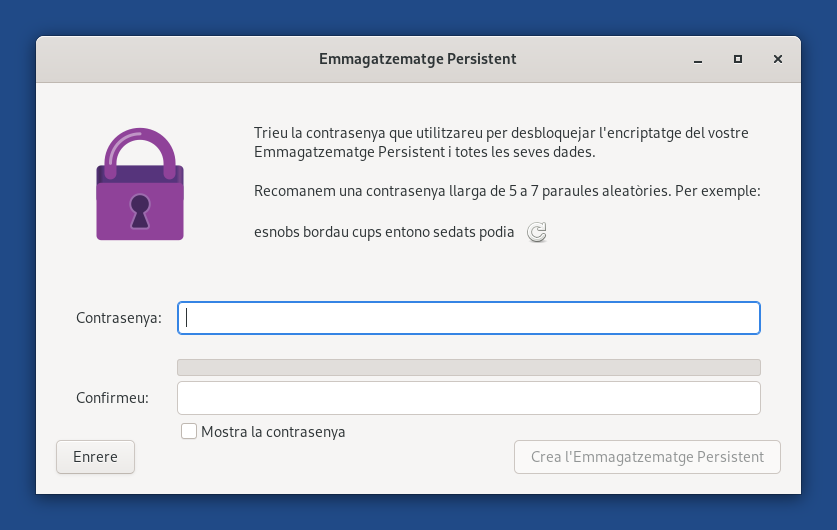Viewport: 837px width, 530px height.
Task: Enable the Mostra la contrasenya checkbox
Action: (189, 431)
